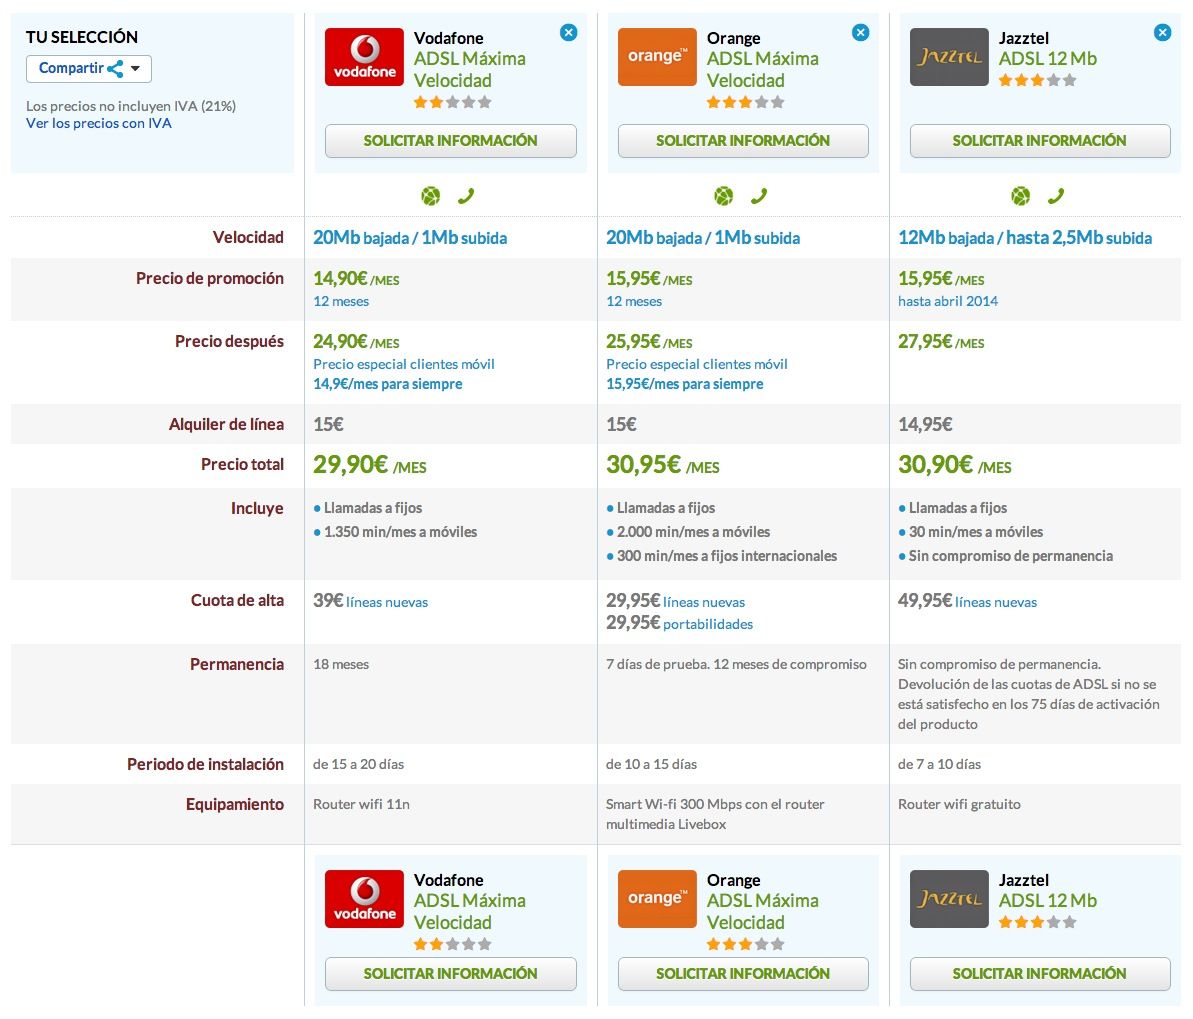The width and height of the screenshot is (1193, 1019).
Task: Click bottom Jazztel Solicitar Información button
Action: pyautogui.click(x=1040, y=973)
